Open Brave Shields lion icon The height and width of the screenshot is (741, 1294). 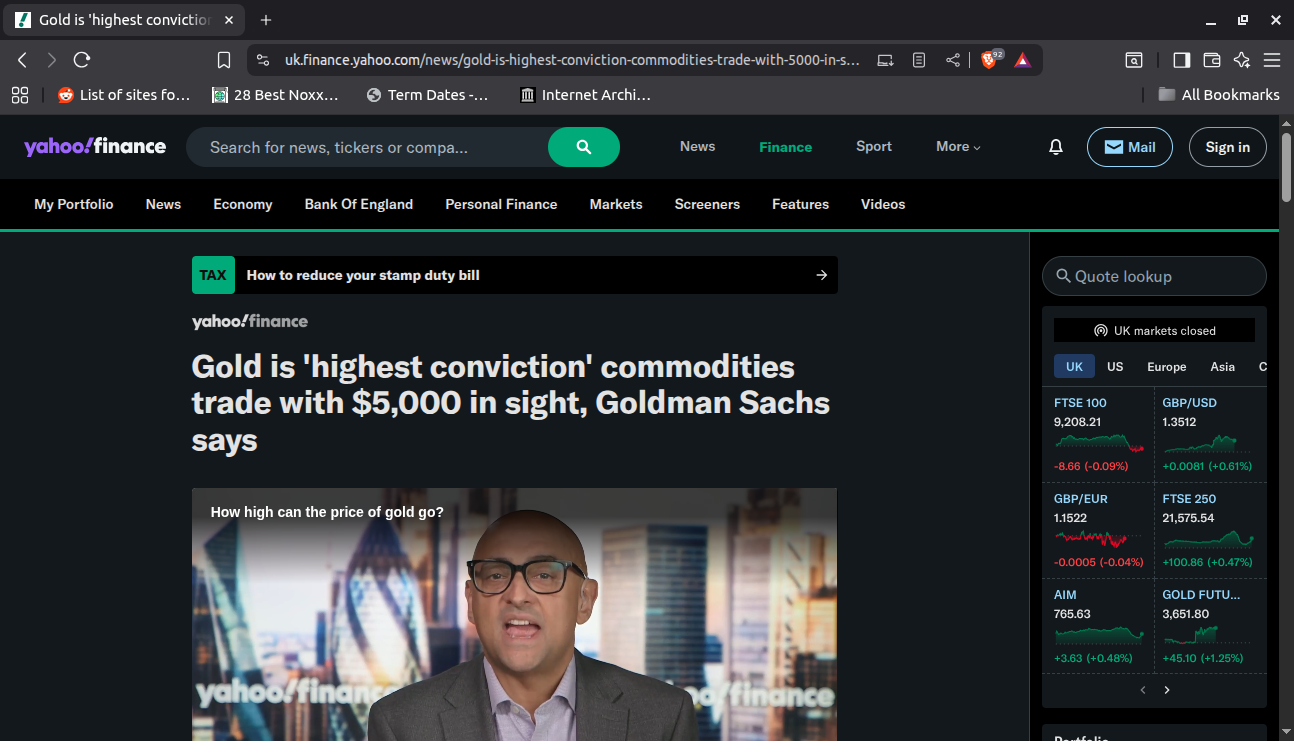click(x=990, y=60)
